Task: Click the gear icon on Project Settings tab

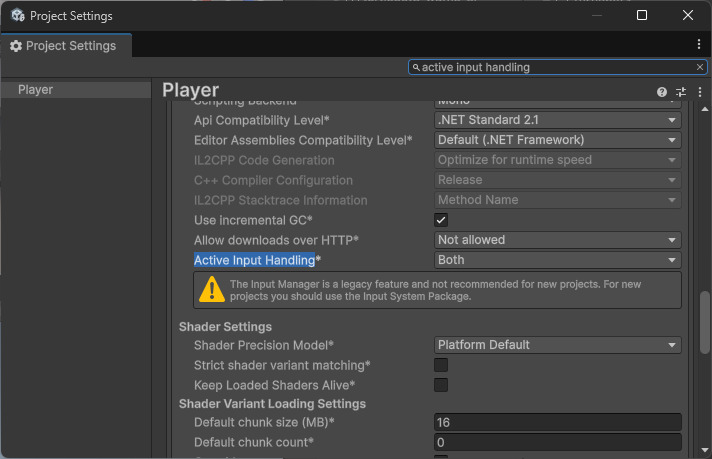Action: [16, 46]
